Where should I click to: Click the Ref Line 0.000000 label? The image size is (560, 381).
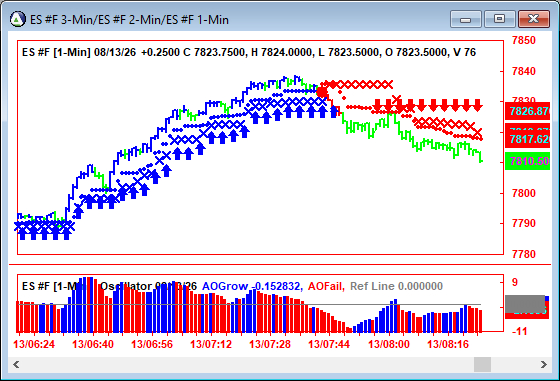coord(396,286)
